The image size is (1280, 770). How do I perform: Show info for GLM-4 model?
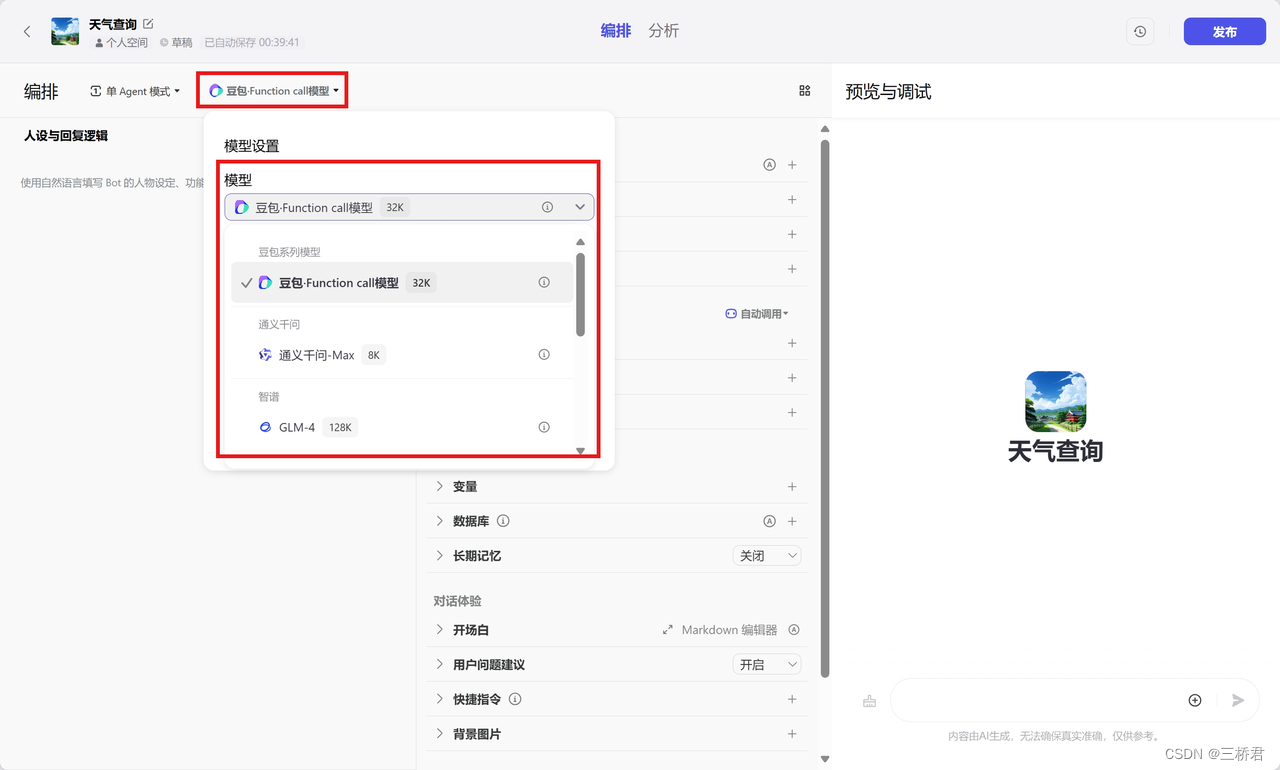point(544,427)
